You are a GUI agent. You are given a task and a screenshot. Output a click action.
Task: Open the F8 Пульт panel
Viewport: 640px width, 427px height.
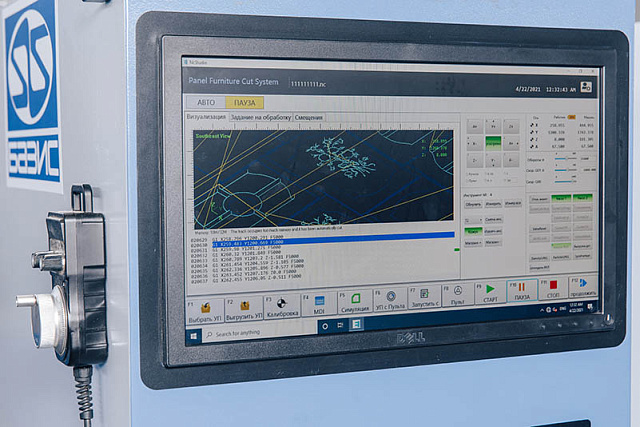click(x=458, y=295)
